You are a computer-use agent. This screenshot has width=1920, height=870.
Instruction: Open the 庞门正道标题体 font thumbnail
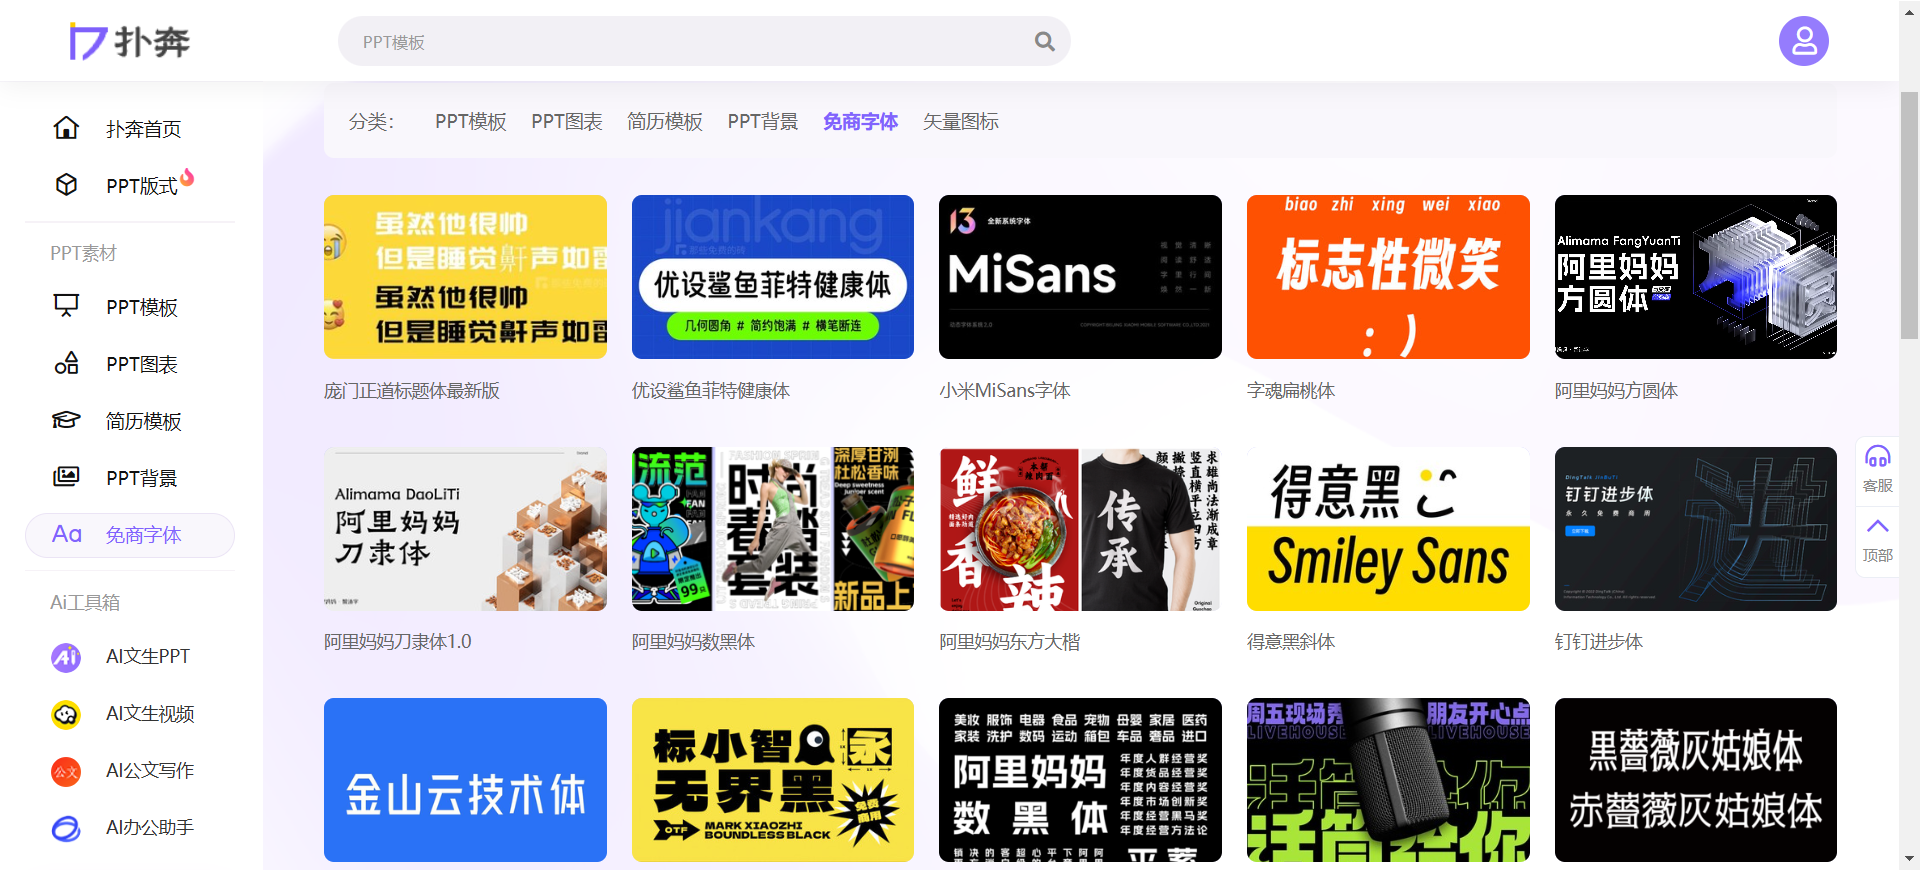pyautogui.click(x=465, y=277)
